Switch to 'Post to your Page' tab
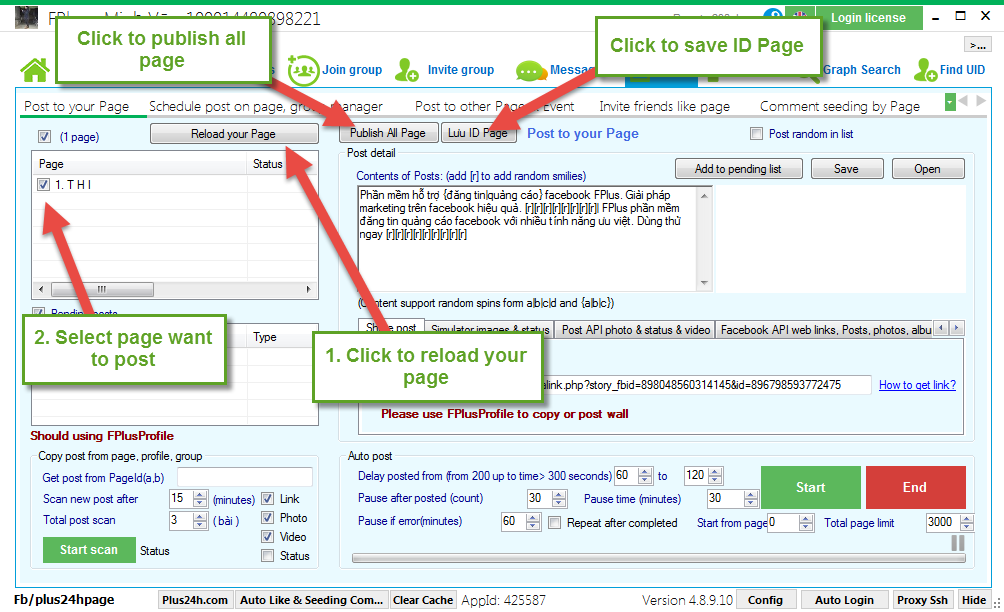 click(77, 106)
